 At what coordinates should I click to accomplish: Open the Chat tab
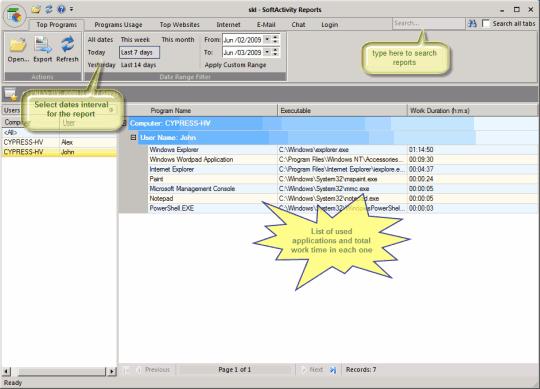tap(298, 25)
